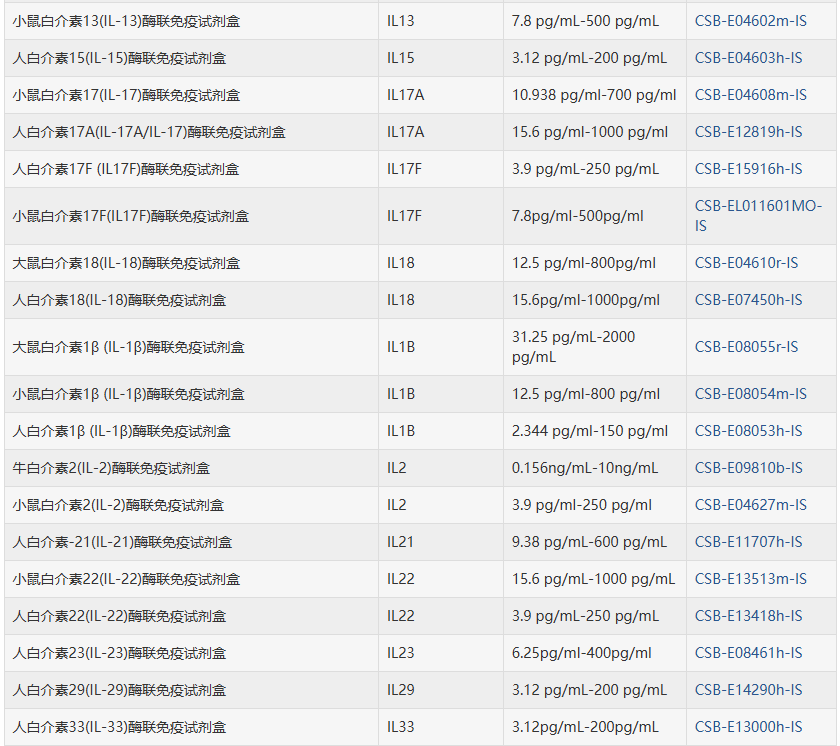Viewport: 840px width, 746px height.
Task: Select product name 小鼠白介素17F(IL17F)酶联免疫试剂盒
Action: tap(131, 216)
